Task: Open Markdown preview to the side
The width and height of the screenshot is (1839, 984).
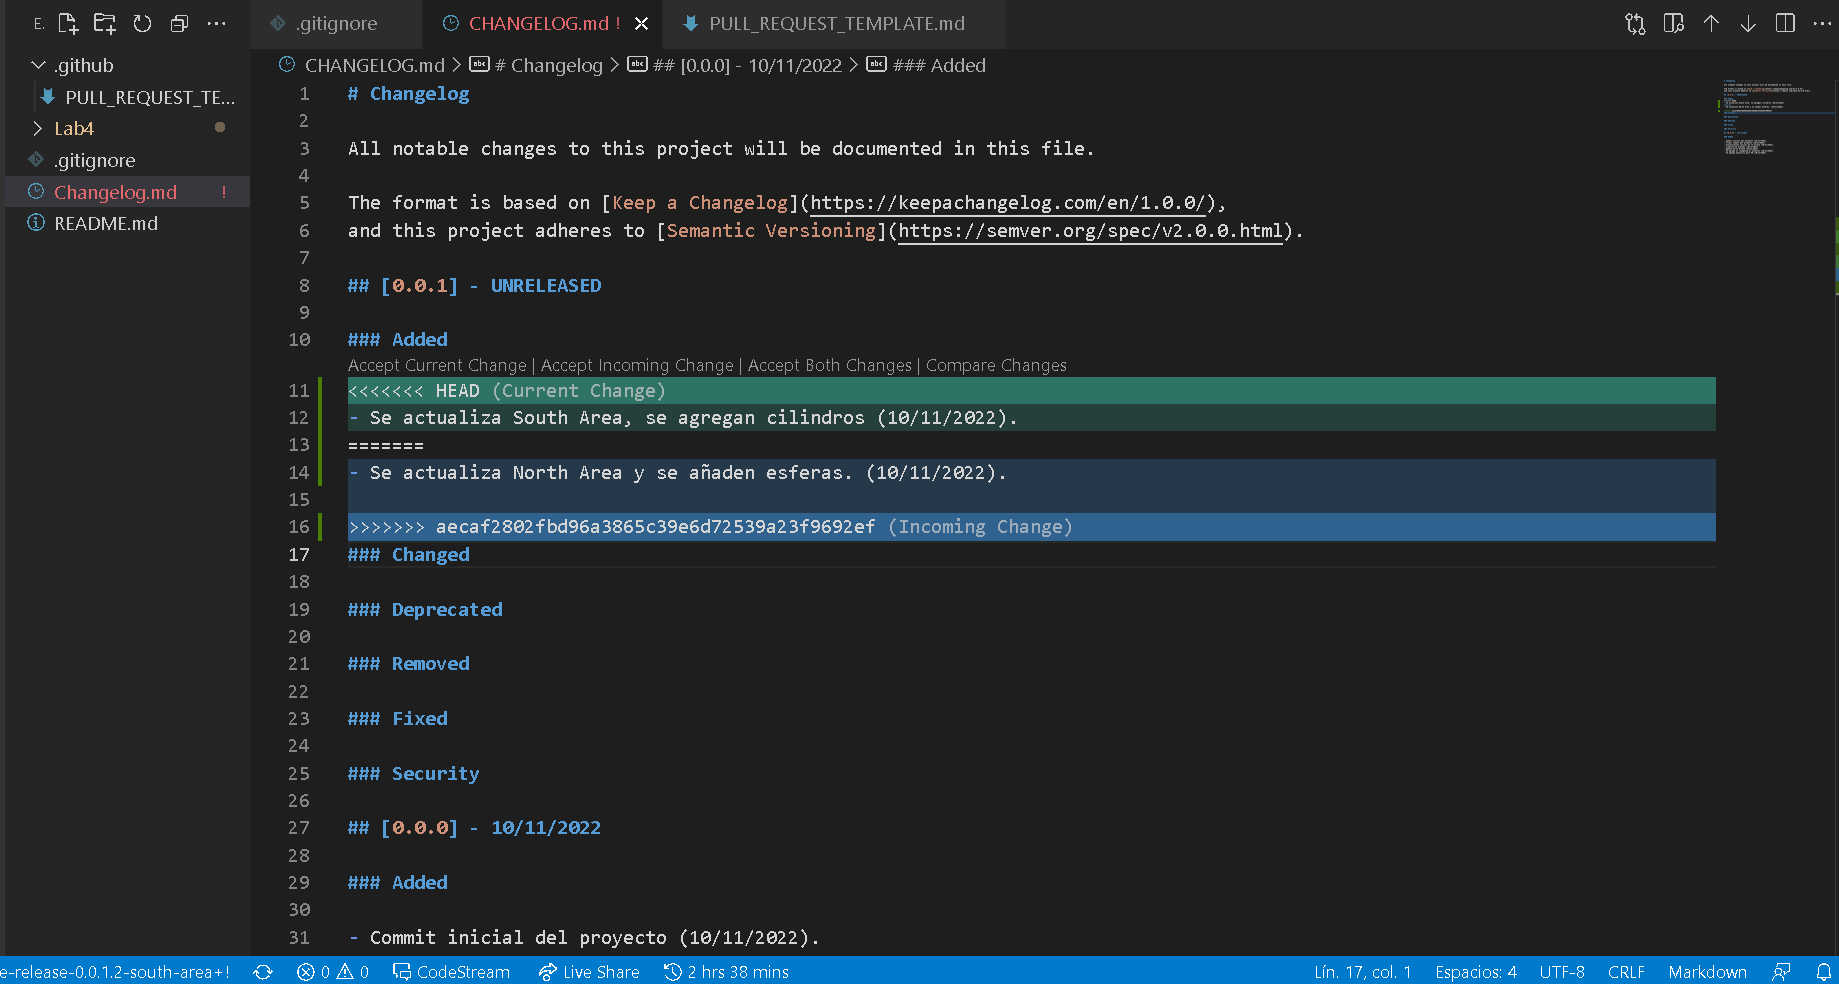Action: point(1674,23)
